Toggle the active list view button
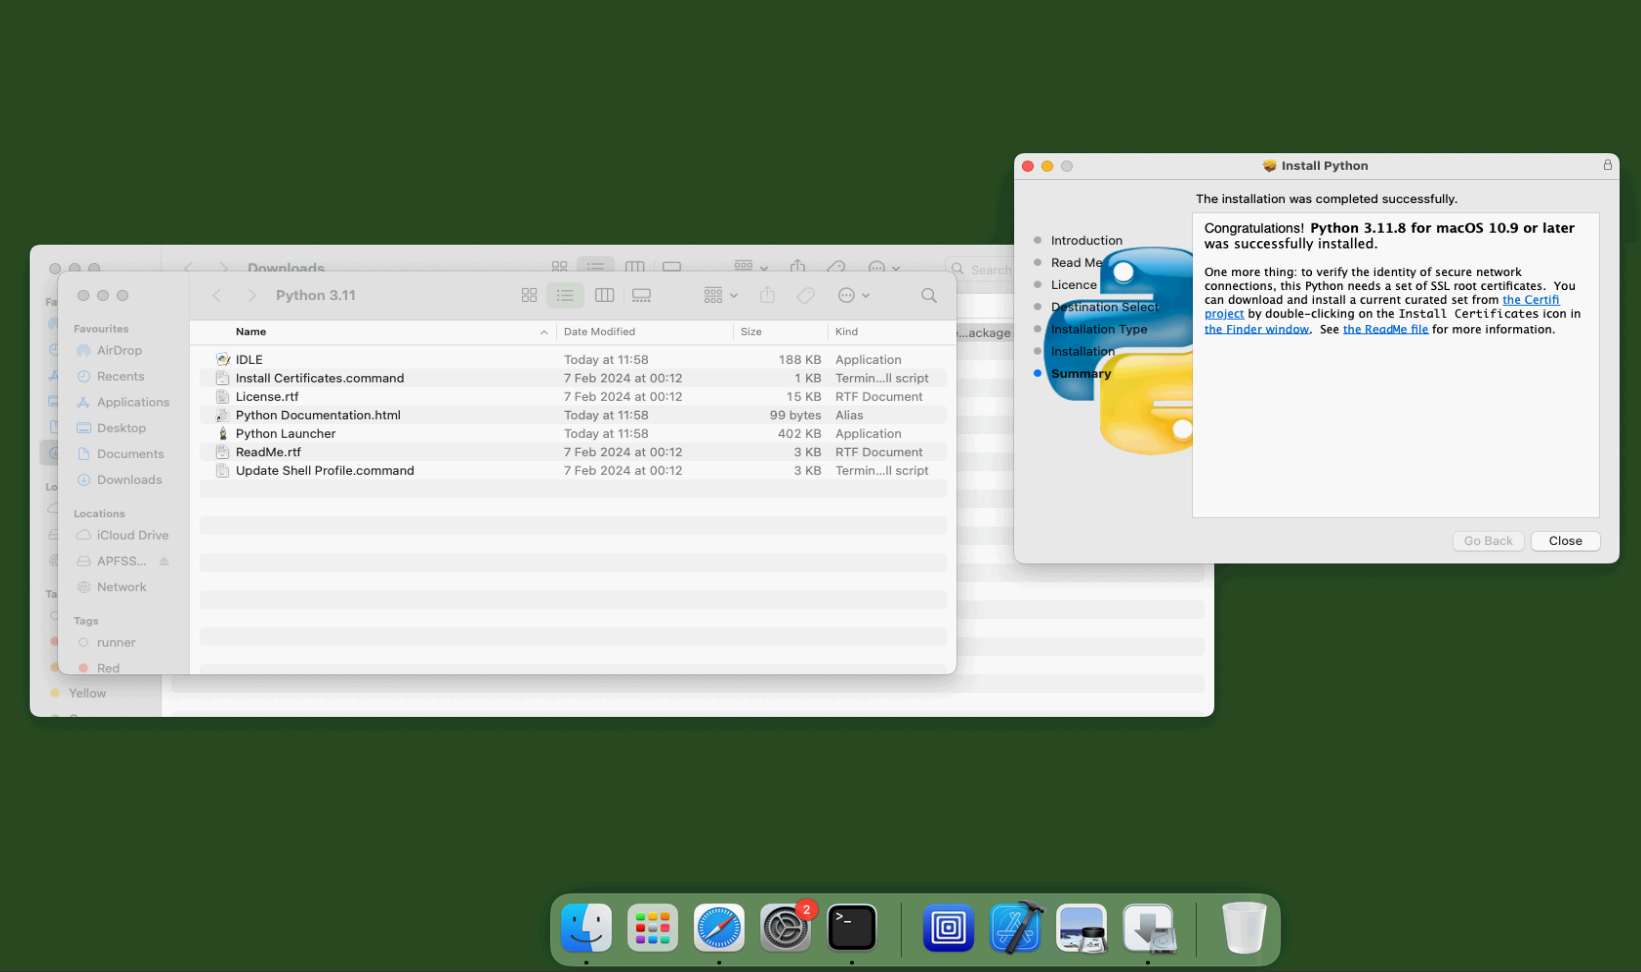 (565, 295)
